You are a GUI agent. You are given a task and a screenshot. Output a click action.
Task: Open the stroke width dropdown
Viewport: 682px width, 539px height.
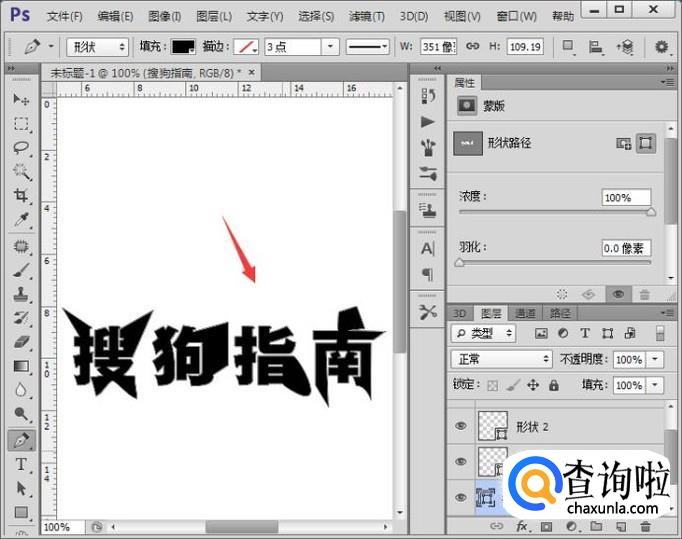pyautogui.click(x=330, y=47)
